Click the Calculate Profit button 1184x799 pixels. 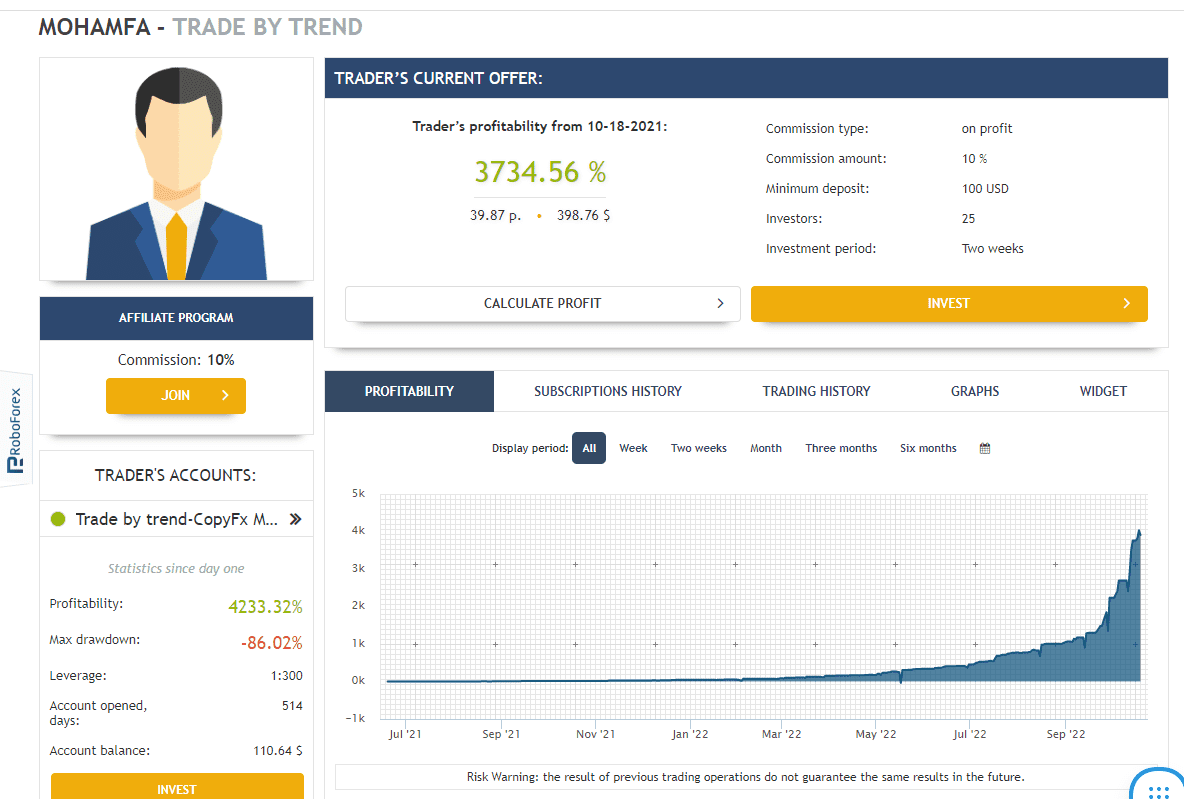pyautogui.click(x=542, y=304)
